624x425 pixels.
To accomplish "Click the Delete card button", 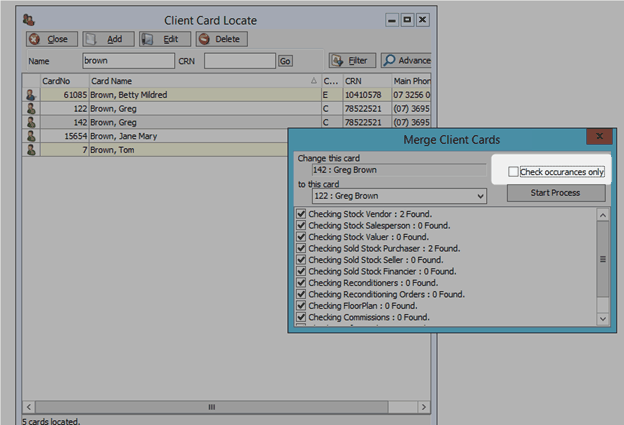I will tap(221, 39).
